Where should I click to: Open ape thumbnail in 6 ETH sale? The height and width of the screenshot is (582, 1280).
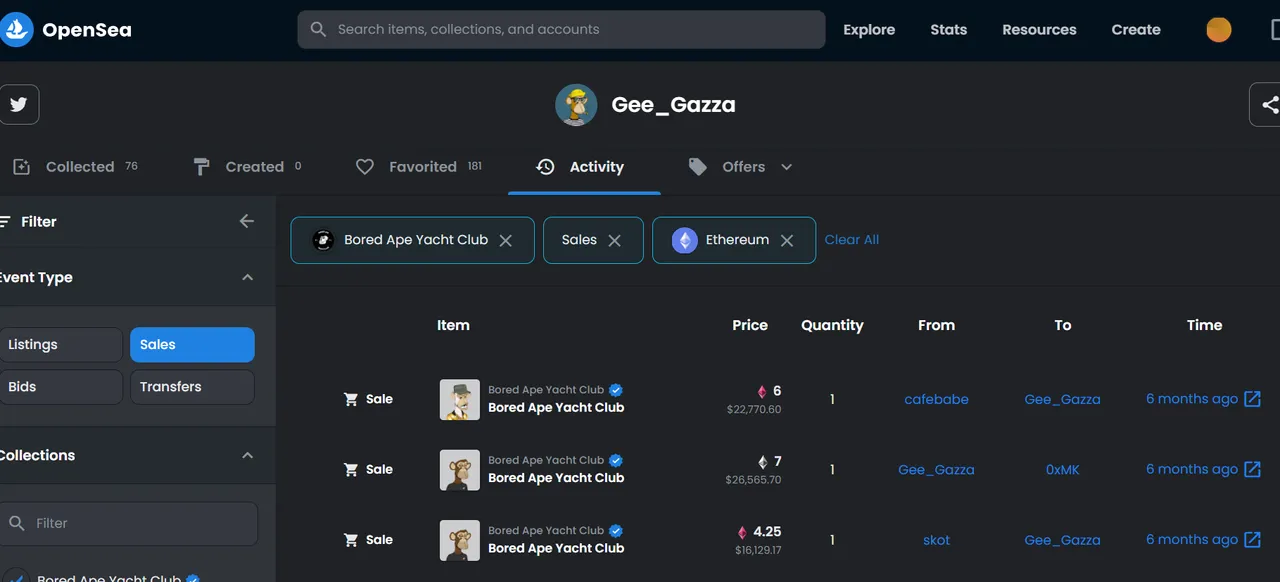point(460,399)
